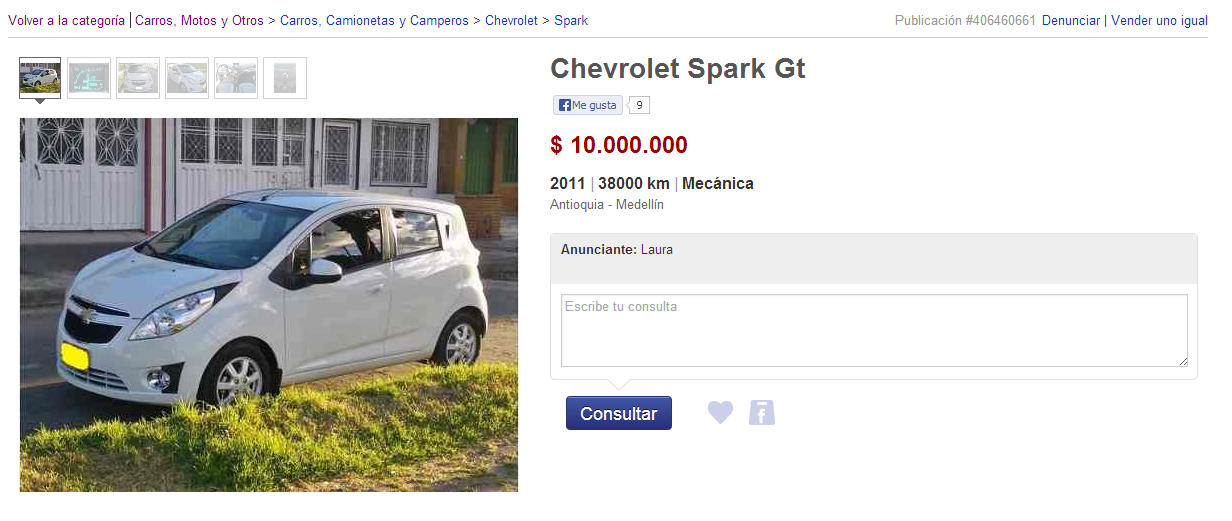1232x521 pixels.
Task: Click the Facebook like count bubble
Action: (x=639, y=105)
